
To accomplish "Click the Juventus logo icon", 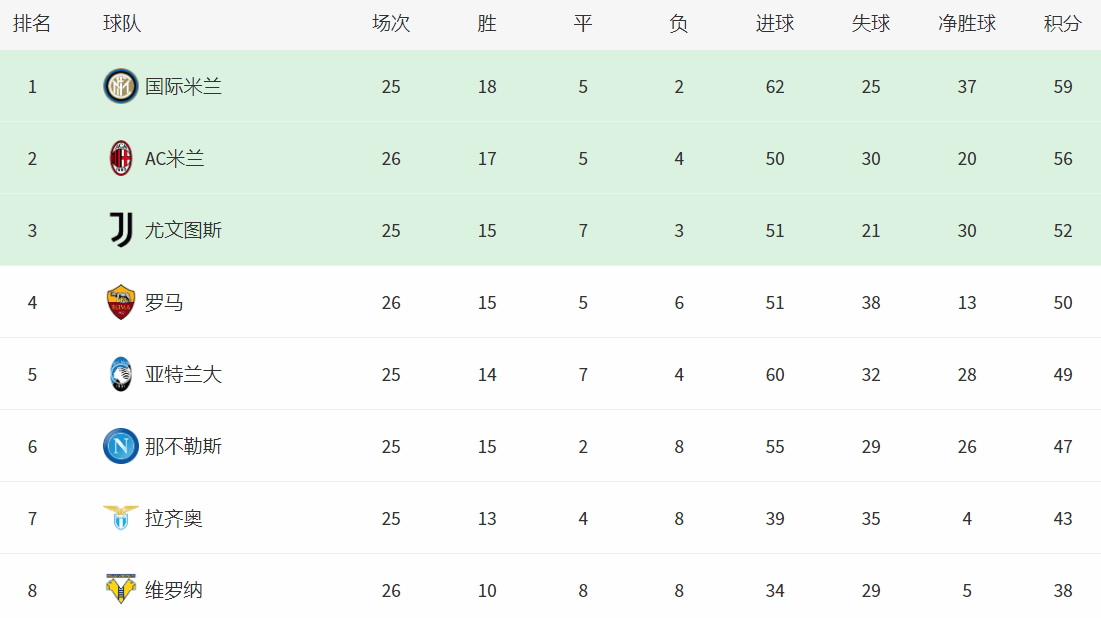I will point(121,230).
